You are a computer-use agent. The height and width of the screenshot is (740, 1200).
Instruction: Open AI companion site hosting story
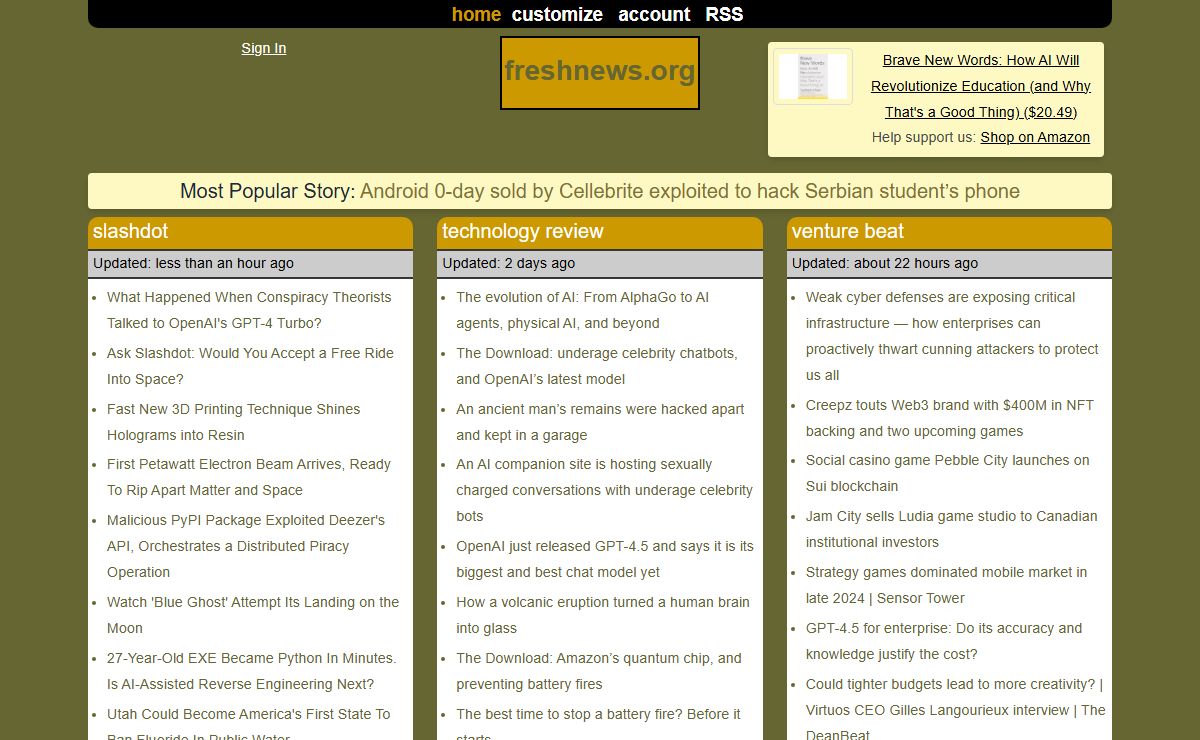604,490
